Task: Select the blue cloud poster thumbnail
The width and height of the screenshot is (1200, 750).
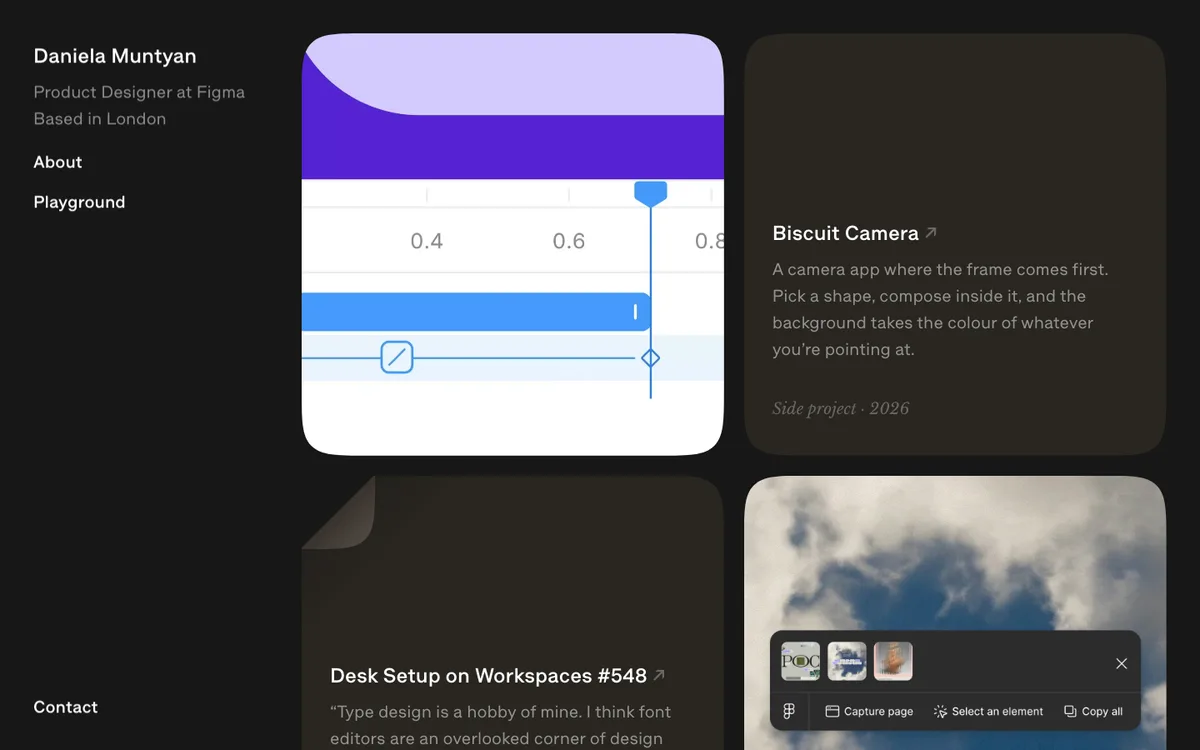Action: 847,662
